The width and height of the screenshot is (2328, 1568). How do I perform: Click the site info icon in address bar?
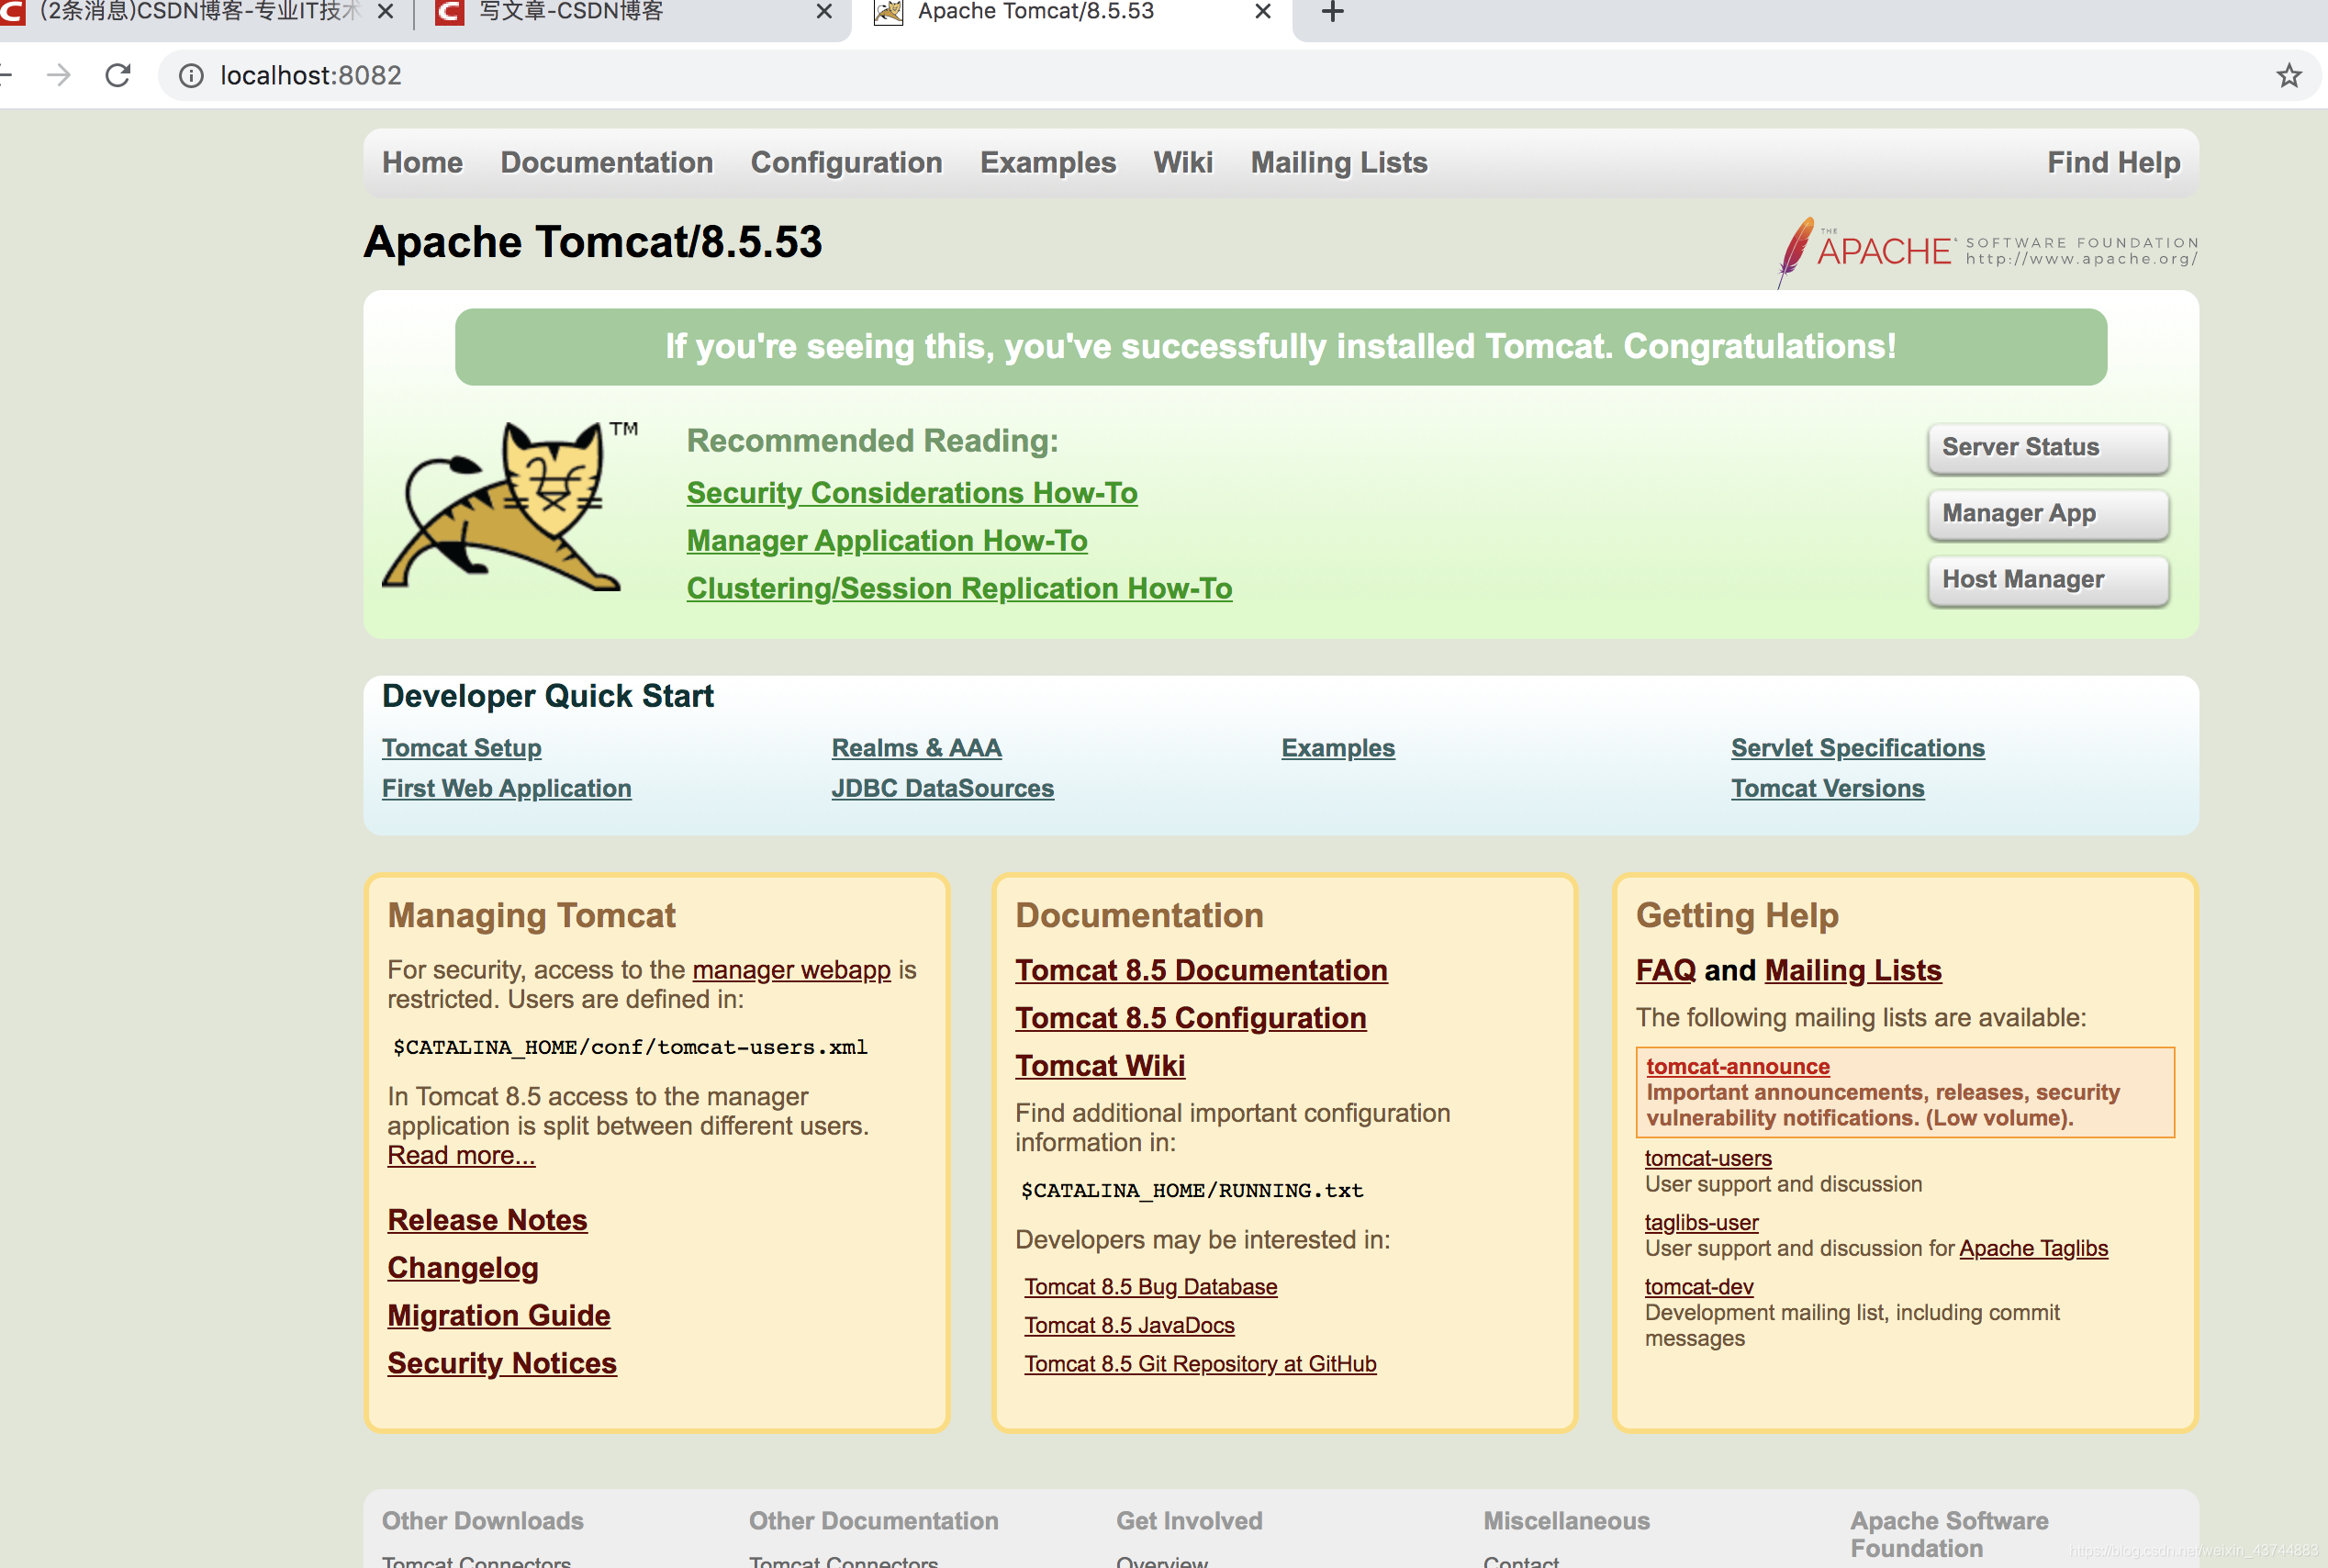click(191, 75)
